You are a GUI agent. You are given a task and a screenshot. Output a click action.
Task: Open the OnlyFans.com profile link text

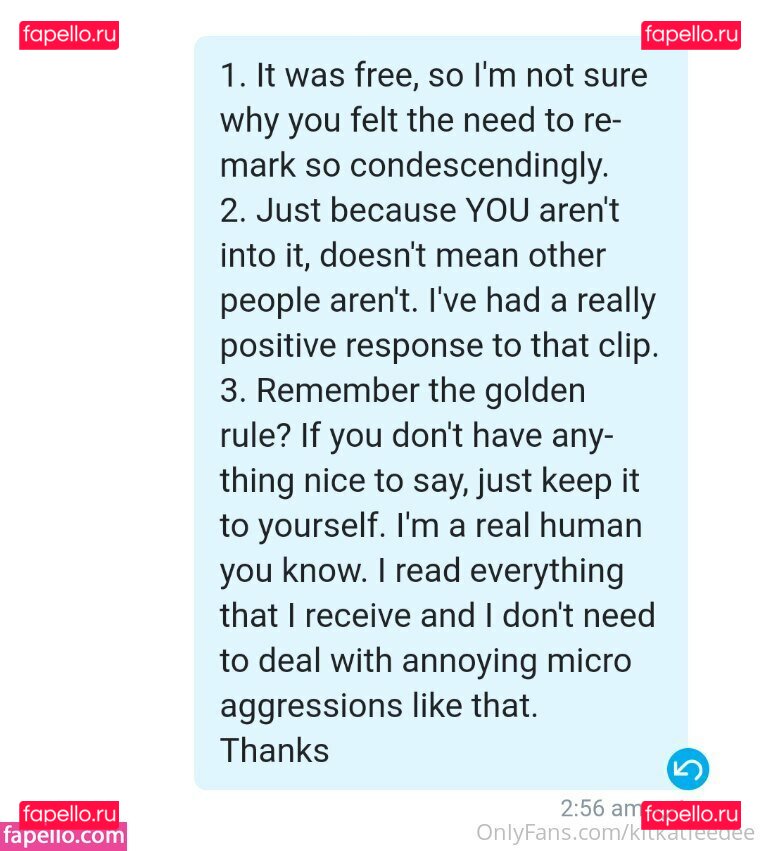coord(615,833)
